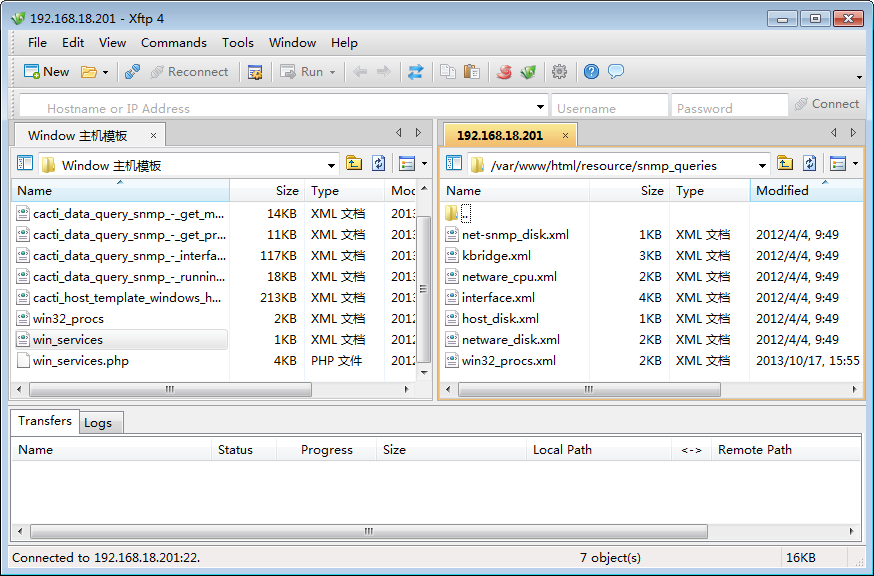This screenshot has height=576, width=874.
Task: Toggle folder tree in local pane
Action: click(x=25, y=163)
